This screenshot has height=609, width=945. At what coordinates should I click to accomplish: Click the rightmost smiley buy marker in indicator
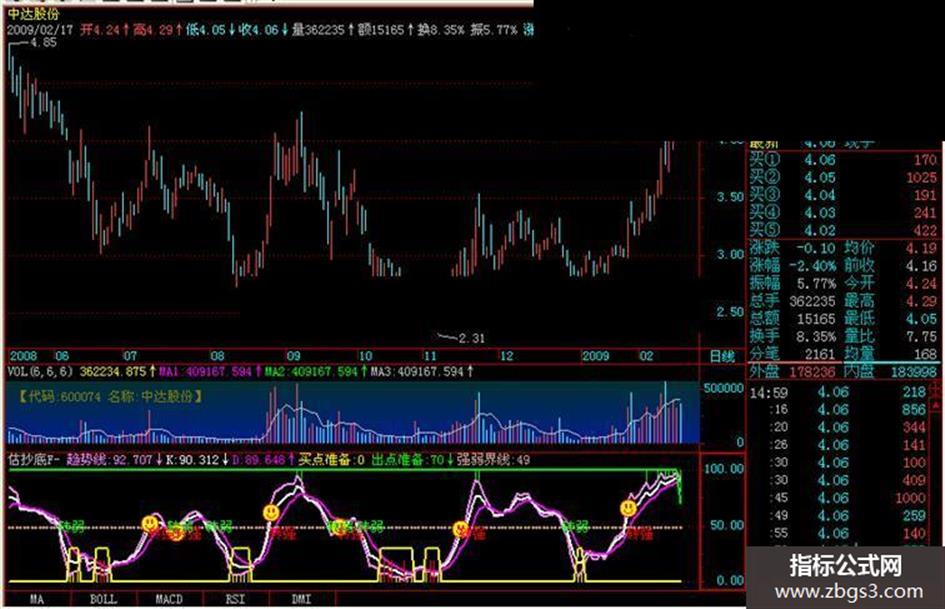629,508
